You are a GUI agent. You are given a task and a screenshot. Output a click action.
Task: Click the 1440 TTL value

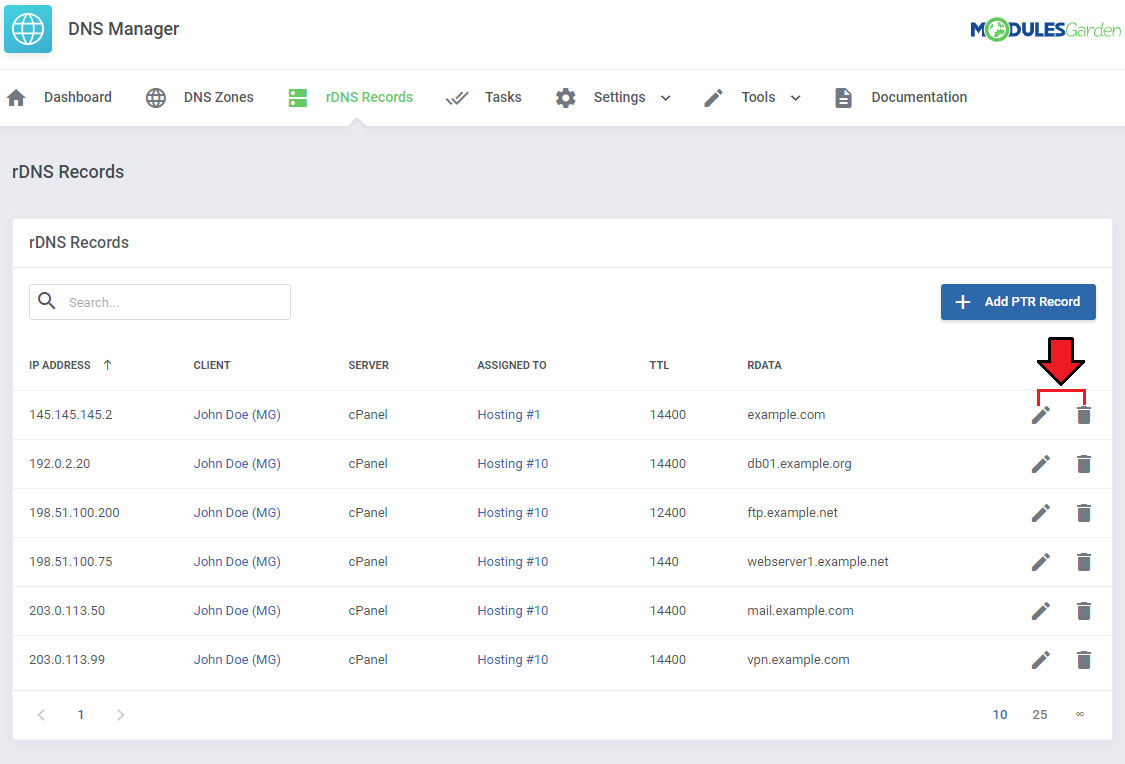pyautogui.click(x=664, y=562)
